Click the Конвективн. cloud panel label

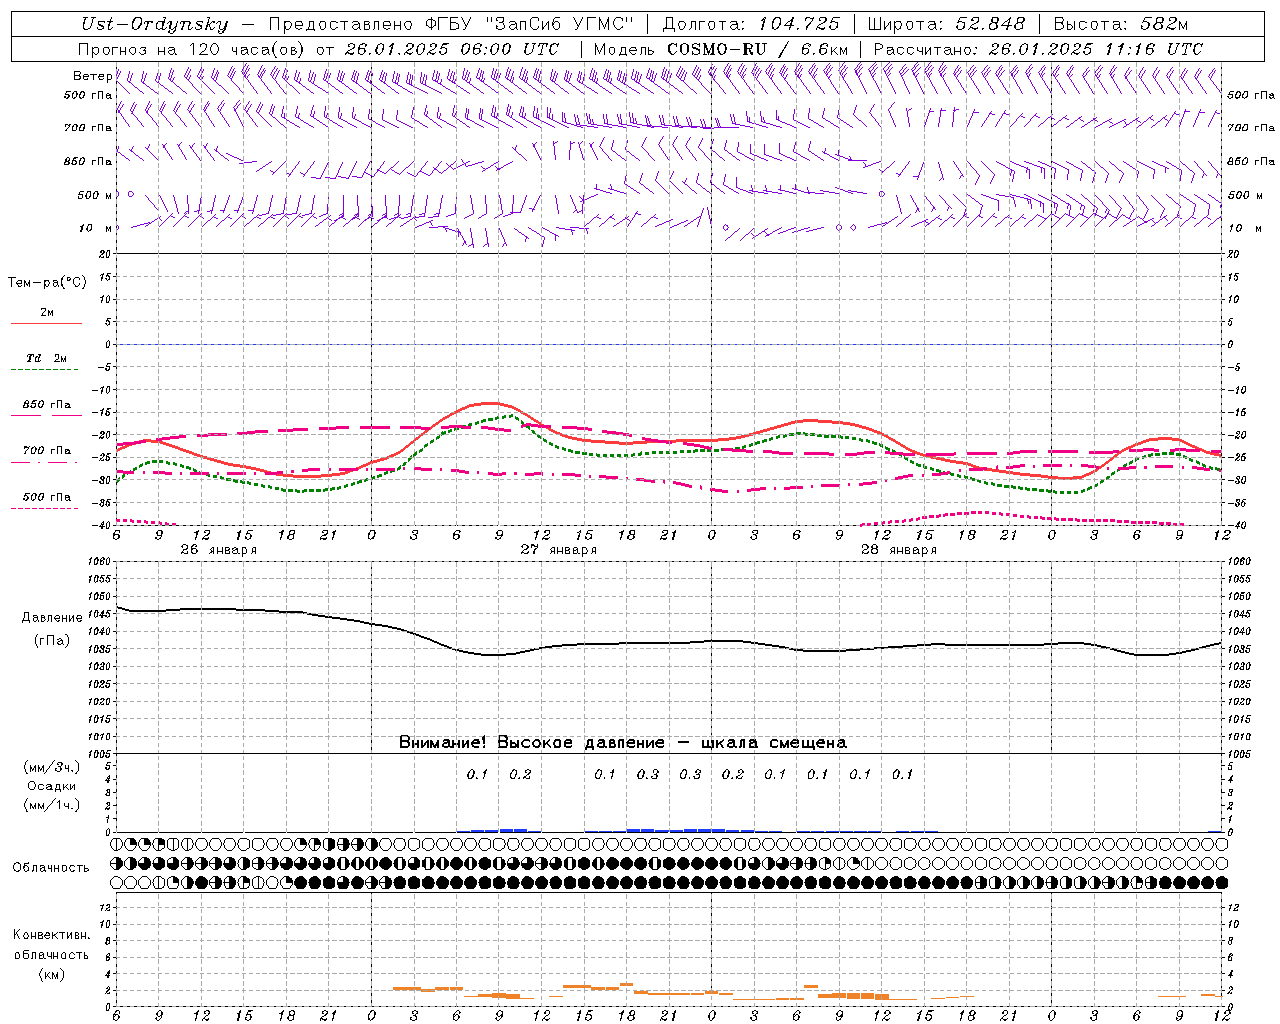[x=51, y=935]
